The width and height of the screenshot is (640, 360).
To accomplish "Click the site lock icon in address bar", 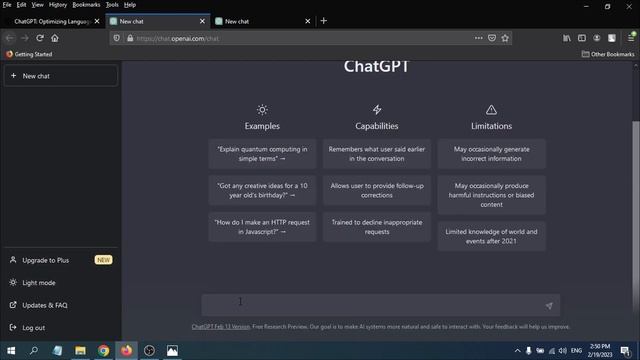I will pyautogui.click(x=130, y=38).
